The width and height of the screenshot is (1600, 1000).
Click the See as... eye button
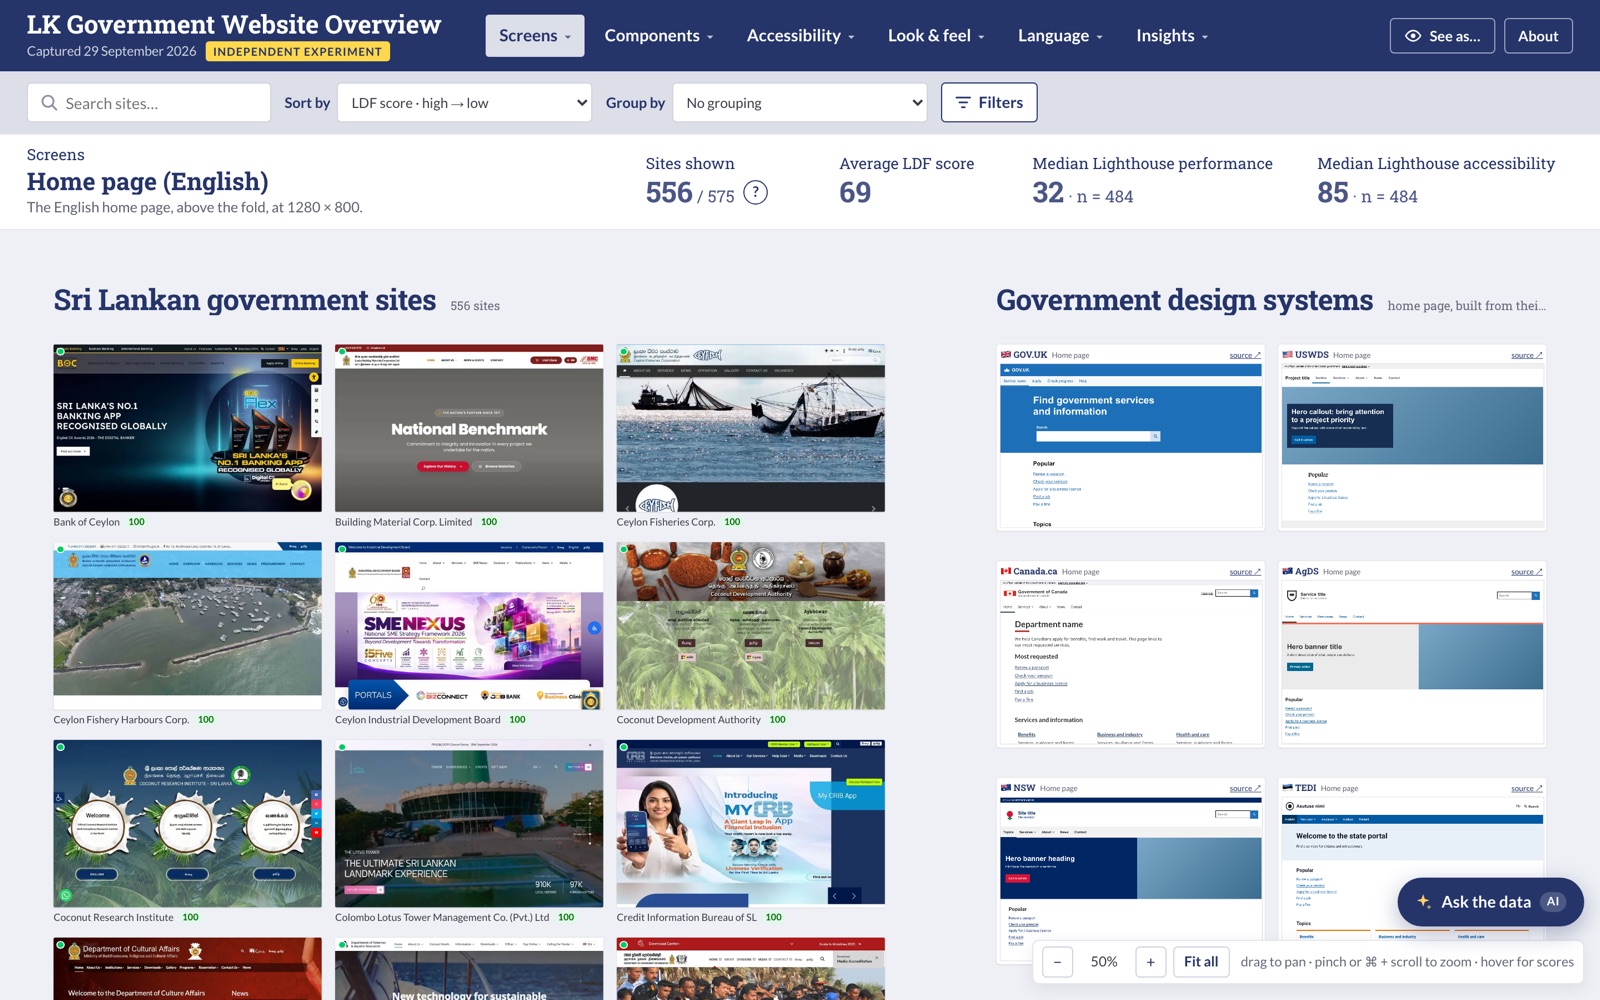(x=1442, y=36)
